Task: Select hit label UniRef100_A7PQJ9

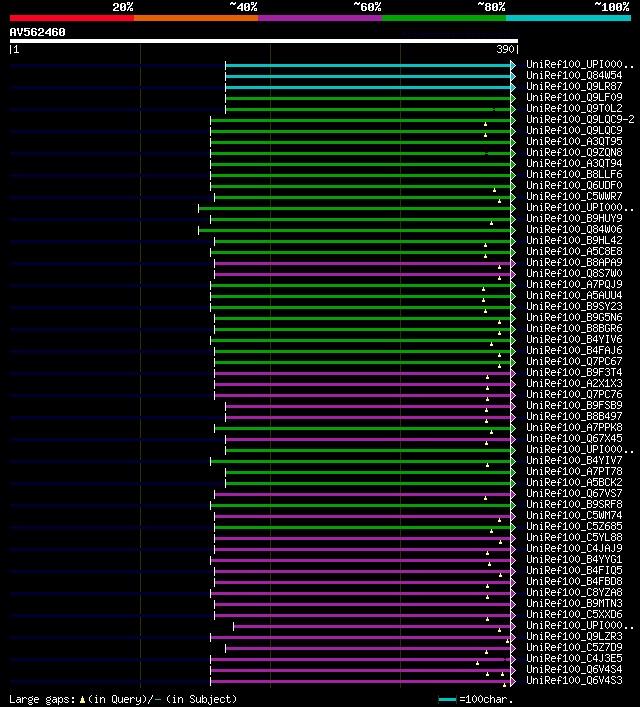Action: tap(574, 285)
